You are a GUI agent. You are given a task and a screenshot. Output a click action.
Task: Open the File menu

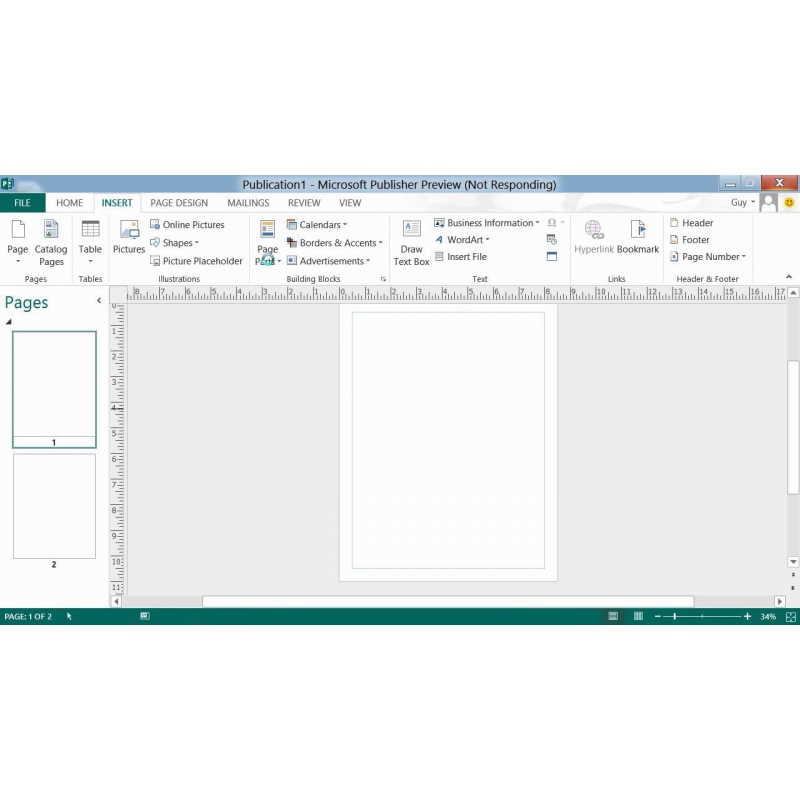(x=22, y=203)
